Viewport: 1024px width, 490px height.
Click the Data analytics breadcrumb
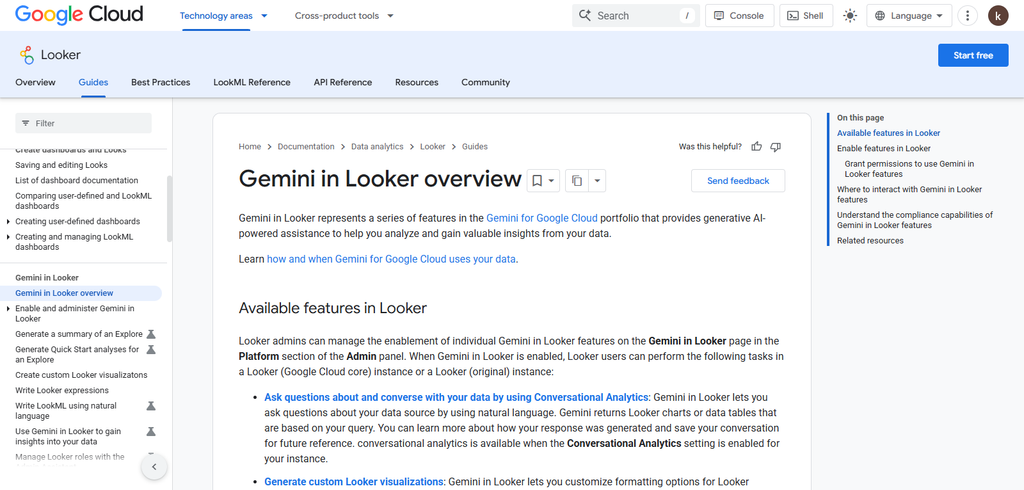coord(377,146)
